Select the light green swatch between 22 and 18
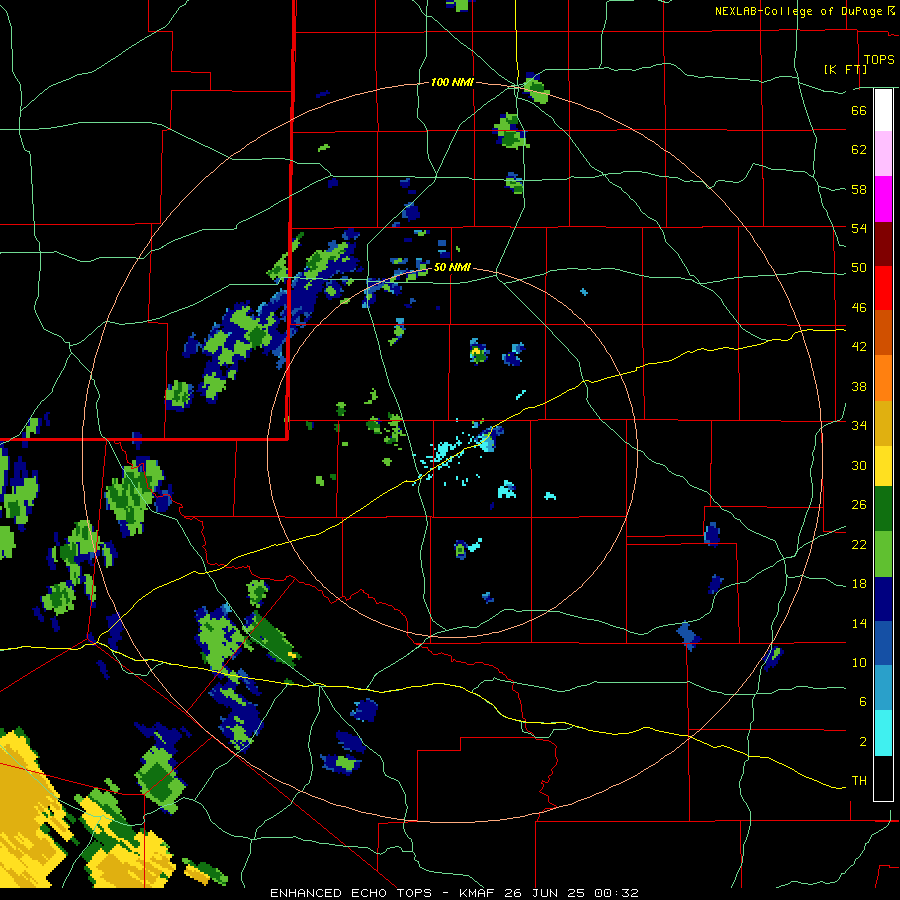Image resolution: width=900 pixels, height=900 pixels. (883, 554)
